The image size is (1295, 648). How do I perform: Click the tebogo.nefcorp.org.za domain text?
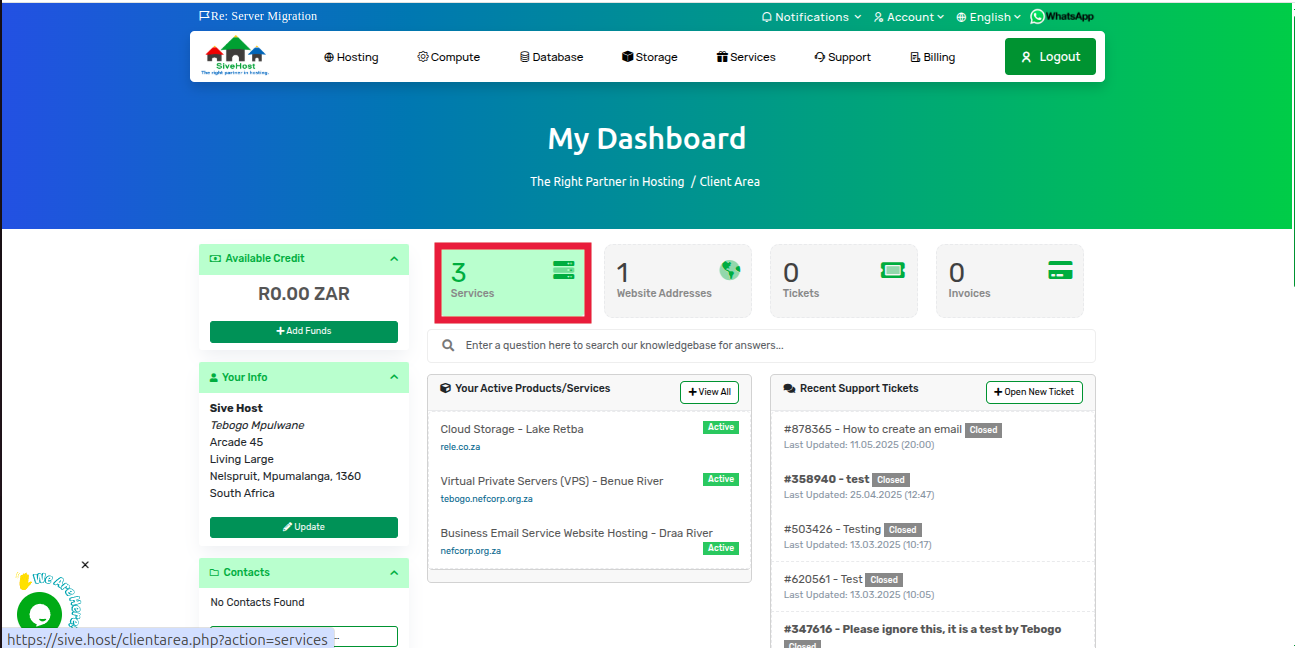pyautogui.click(x=486, y=499)
